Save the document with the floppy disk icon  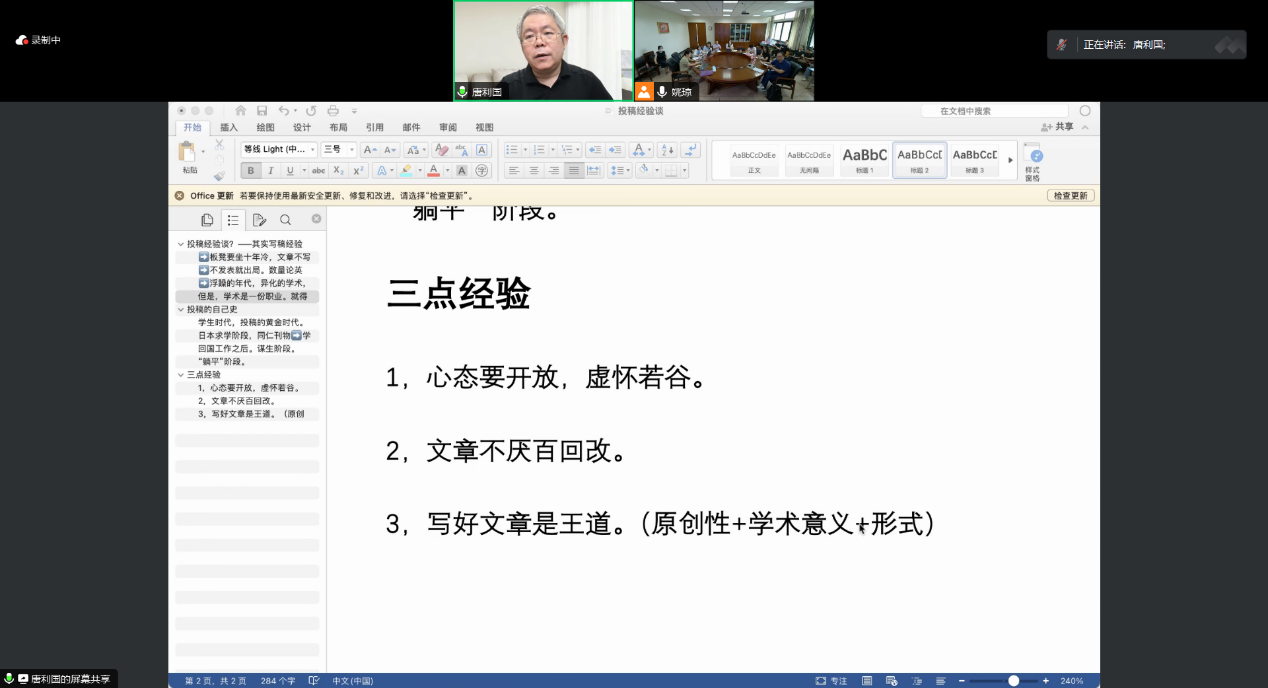click(262, 111)
